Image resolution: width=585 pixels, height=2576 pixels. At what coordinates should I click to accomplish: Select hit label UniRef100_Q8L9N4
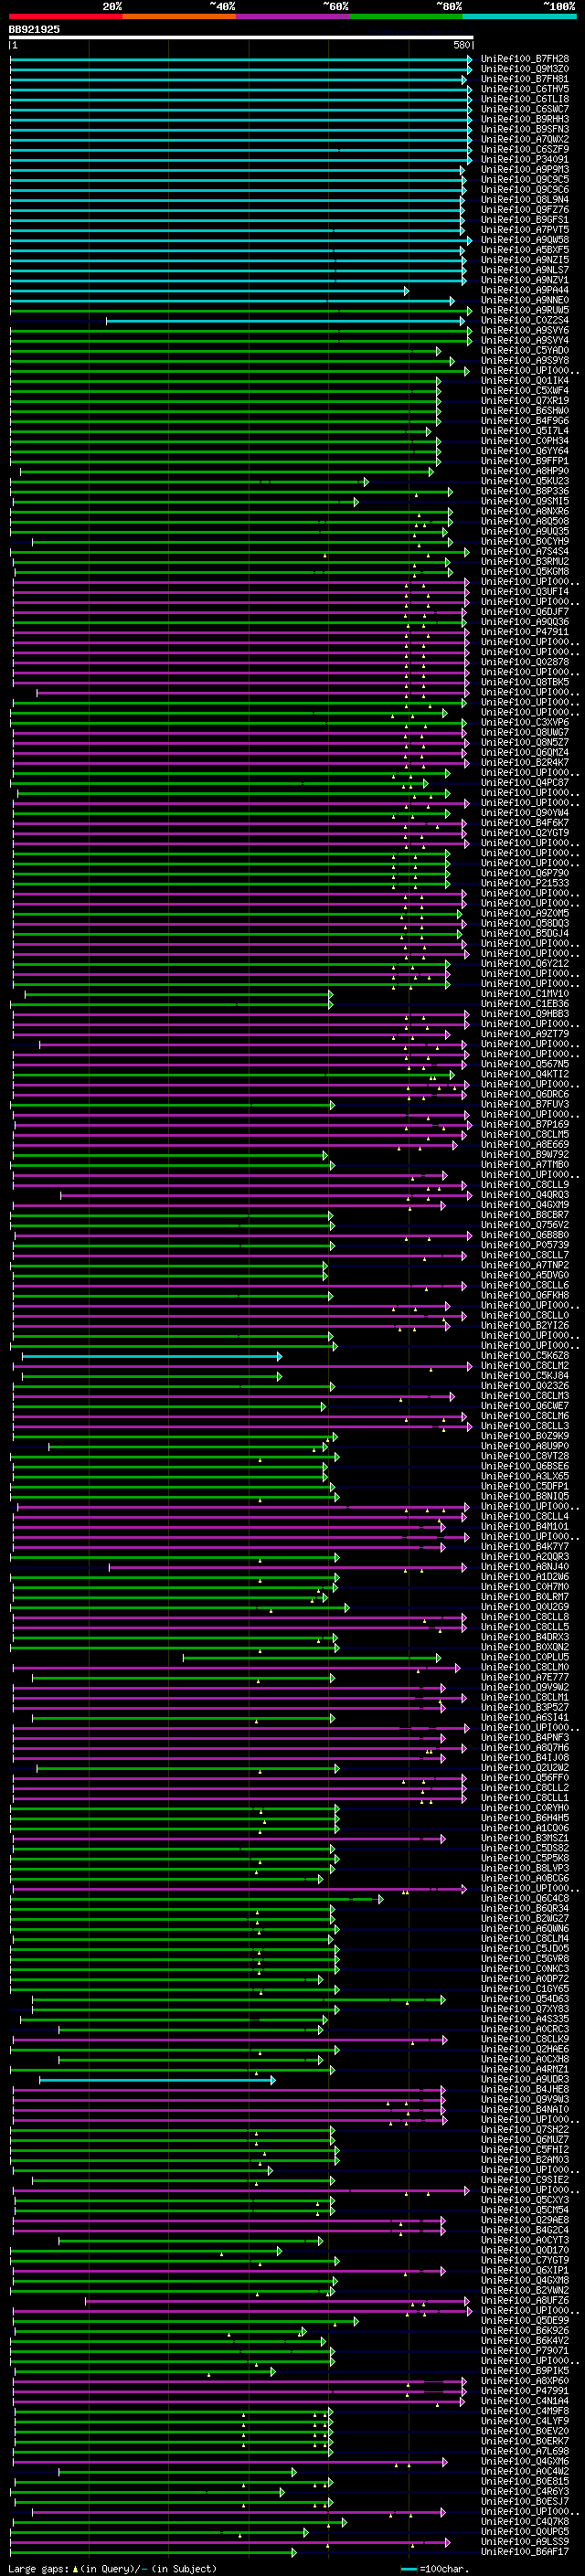(x=525, y=200)
